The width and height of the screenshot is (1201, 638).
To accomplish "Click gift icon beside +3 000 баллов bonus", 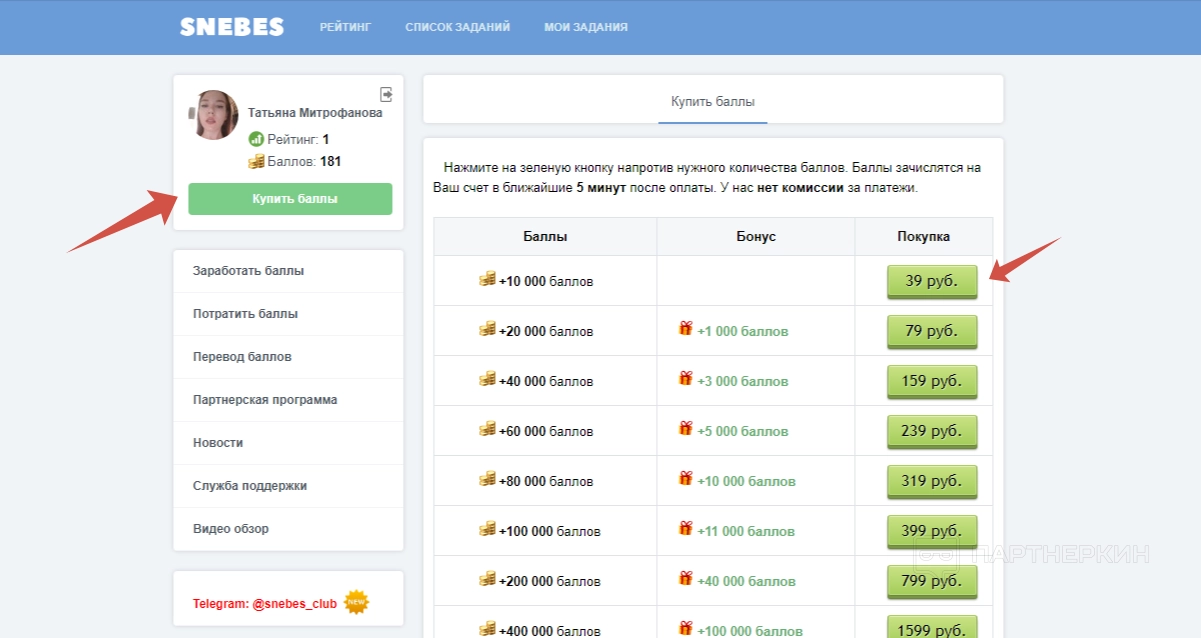I will 686,379.
